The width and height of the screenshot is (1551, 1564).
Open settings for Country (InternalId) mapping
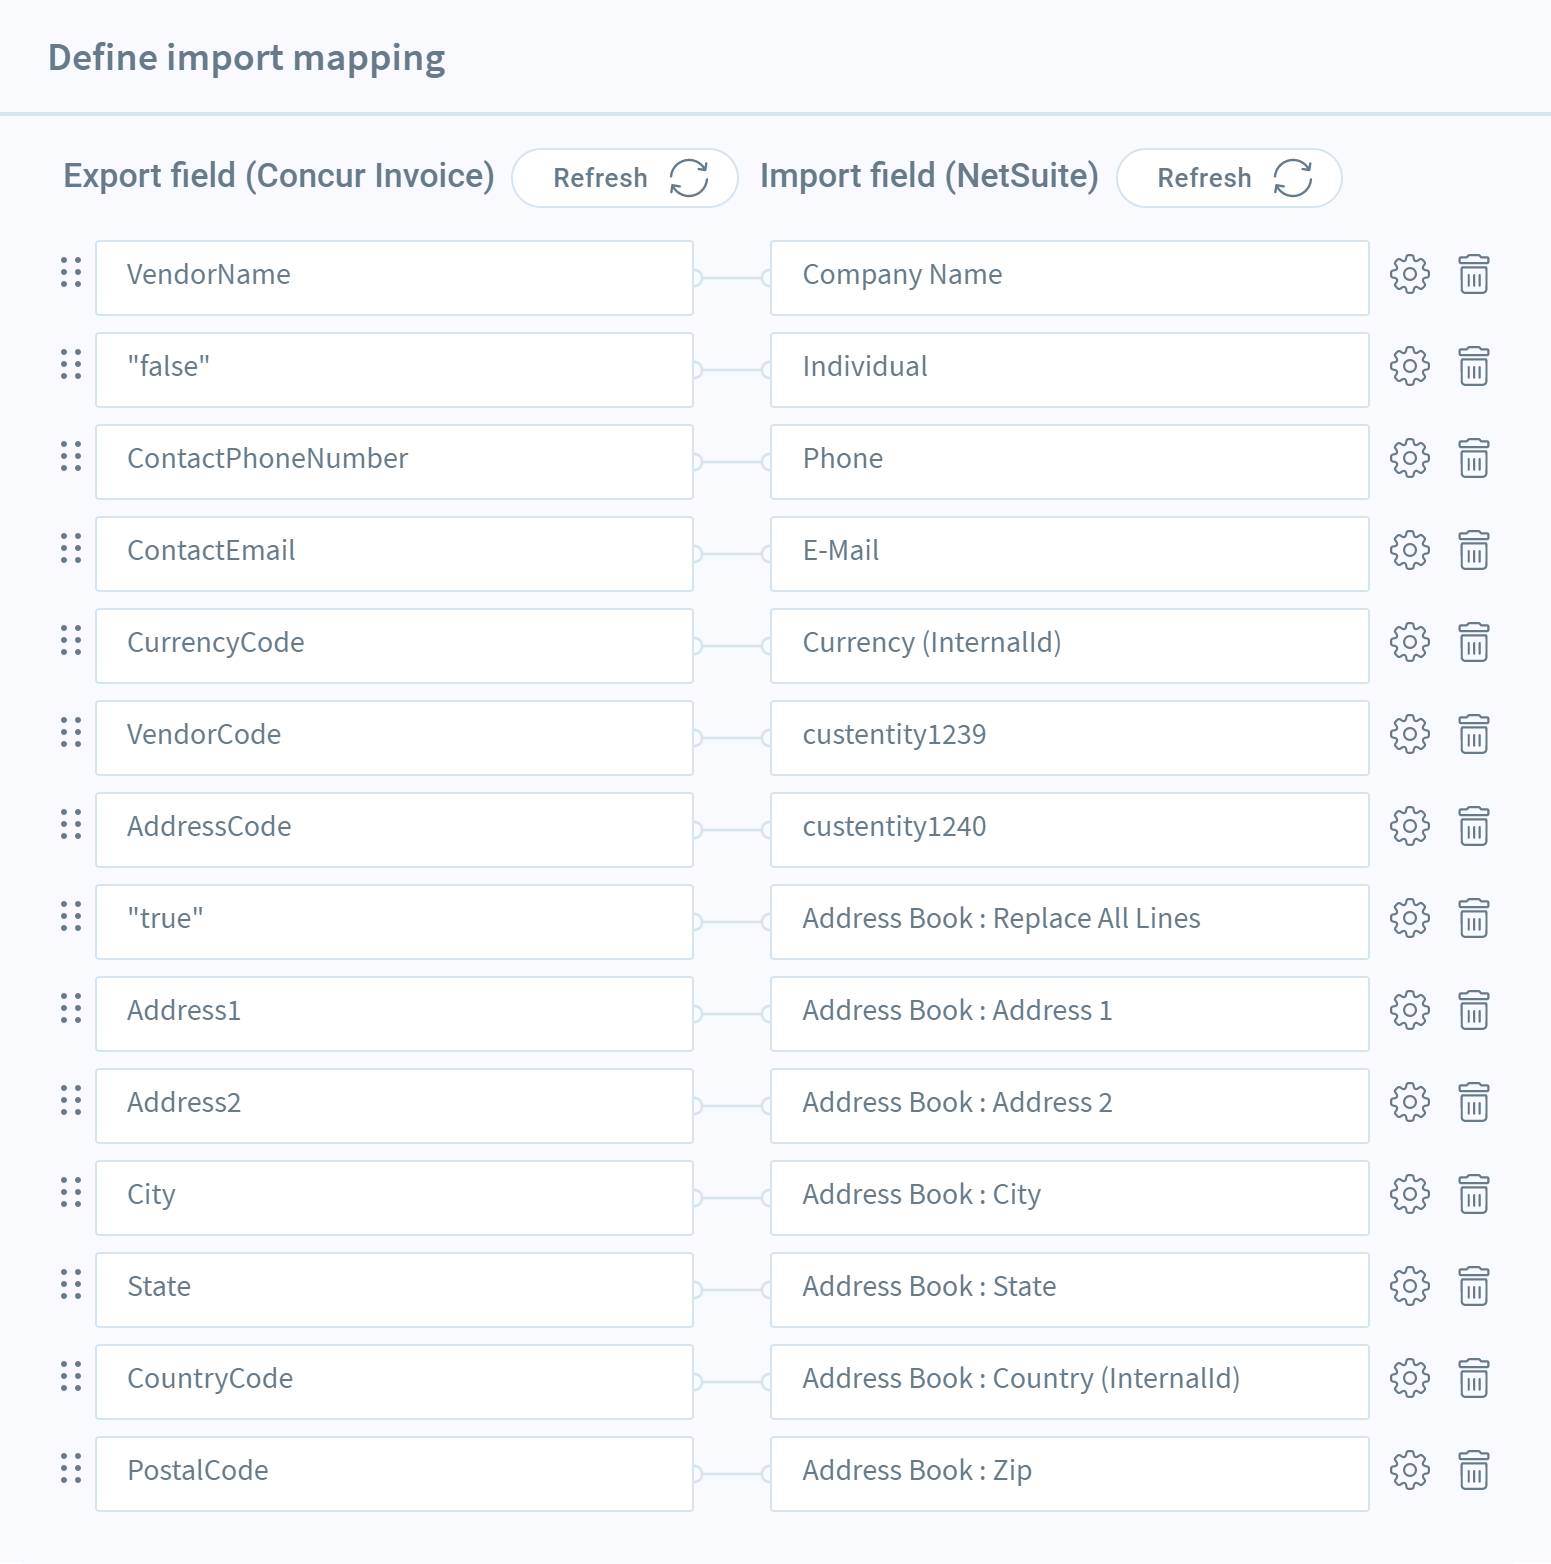pos(1410,1378)
